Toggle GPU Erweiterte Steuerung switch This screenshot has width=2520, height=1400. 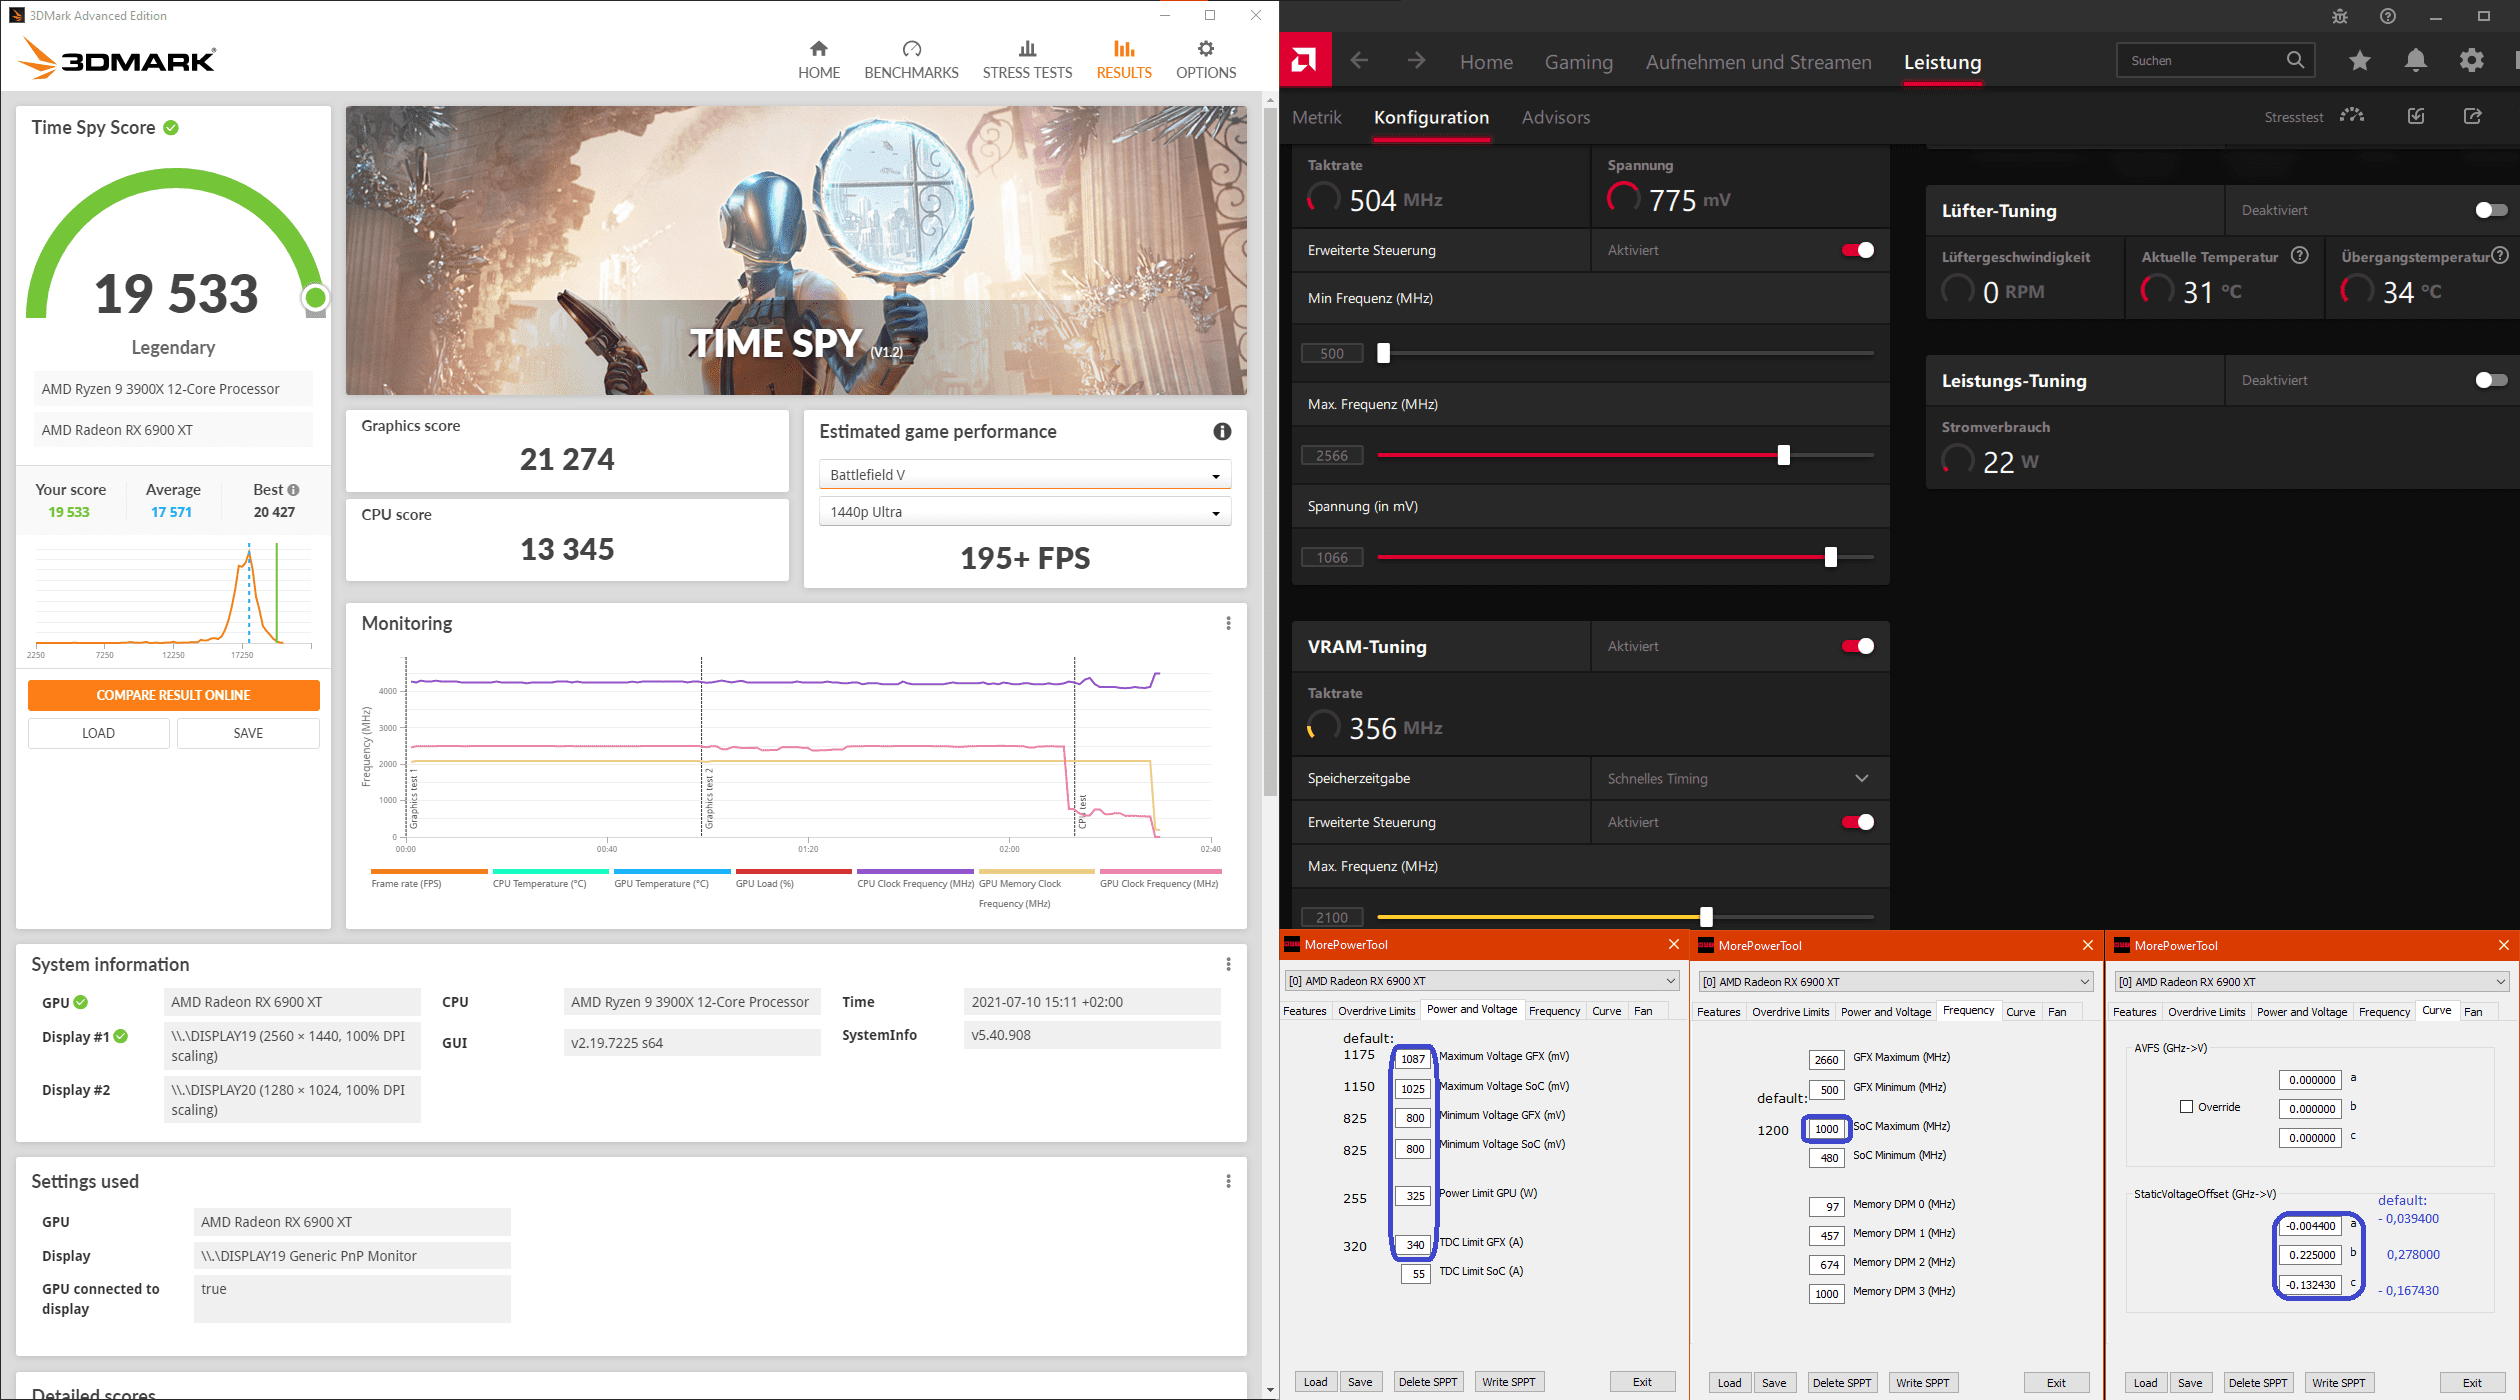[1858, 250]
